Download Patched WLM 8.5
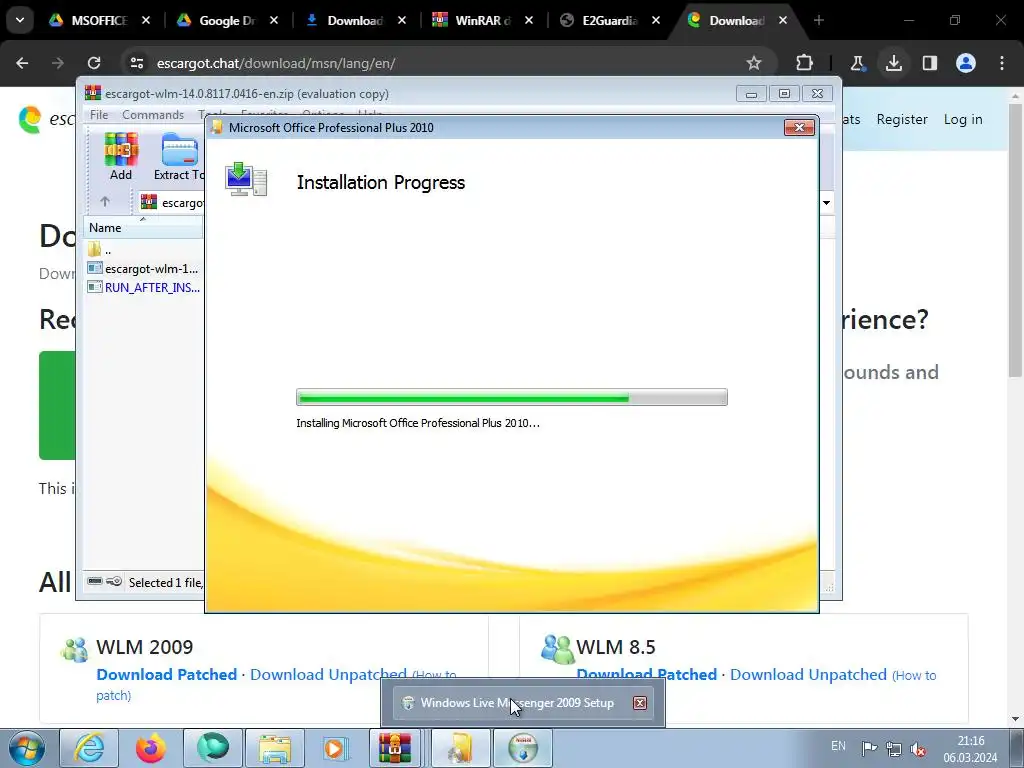The image size is (1024, 768). 647,675
